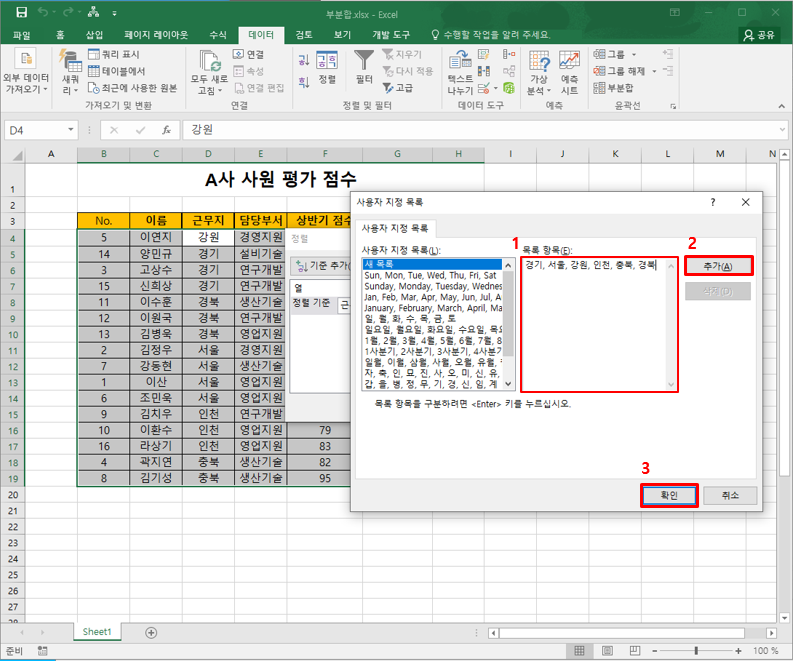Click the macro record icon in status bar
The height and width of the screenshot is (661, 793).
(x=42, y=651)
